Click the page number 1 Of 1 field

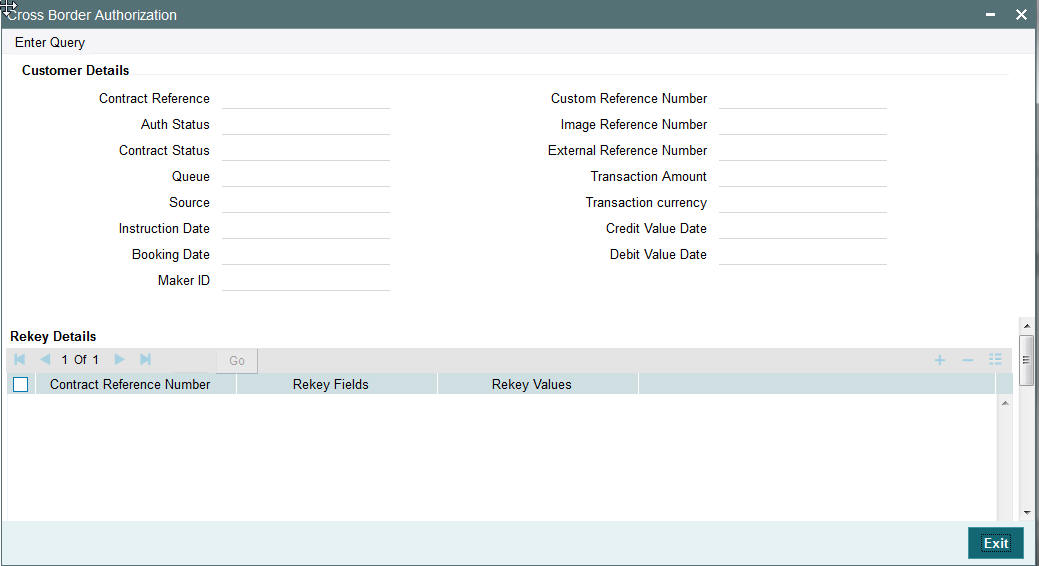pyautogui.click(x=80, y=360)
